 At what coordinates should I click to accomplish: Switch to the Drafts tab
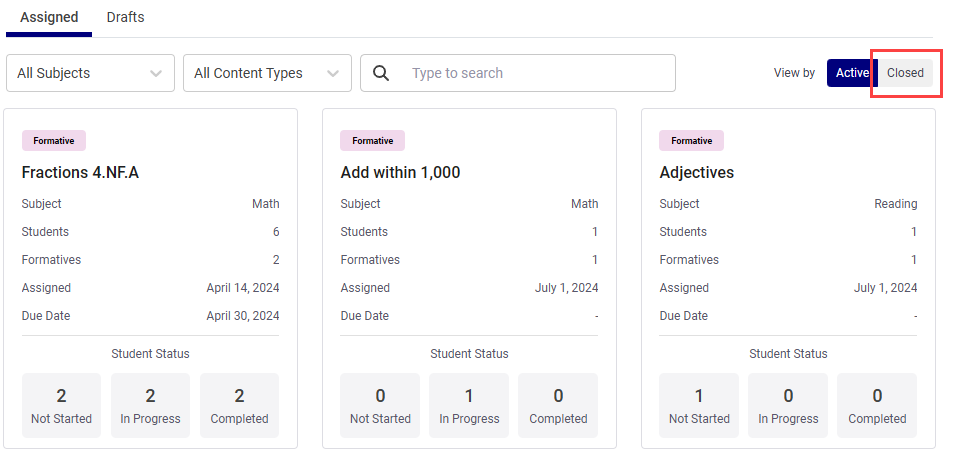pos(125,17)
